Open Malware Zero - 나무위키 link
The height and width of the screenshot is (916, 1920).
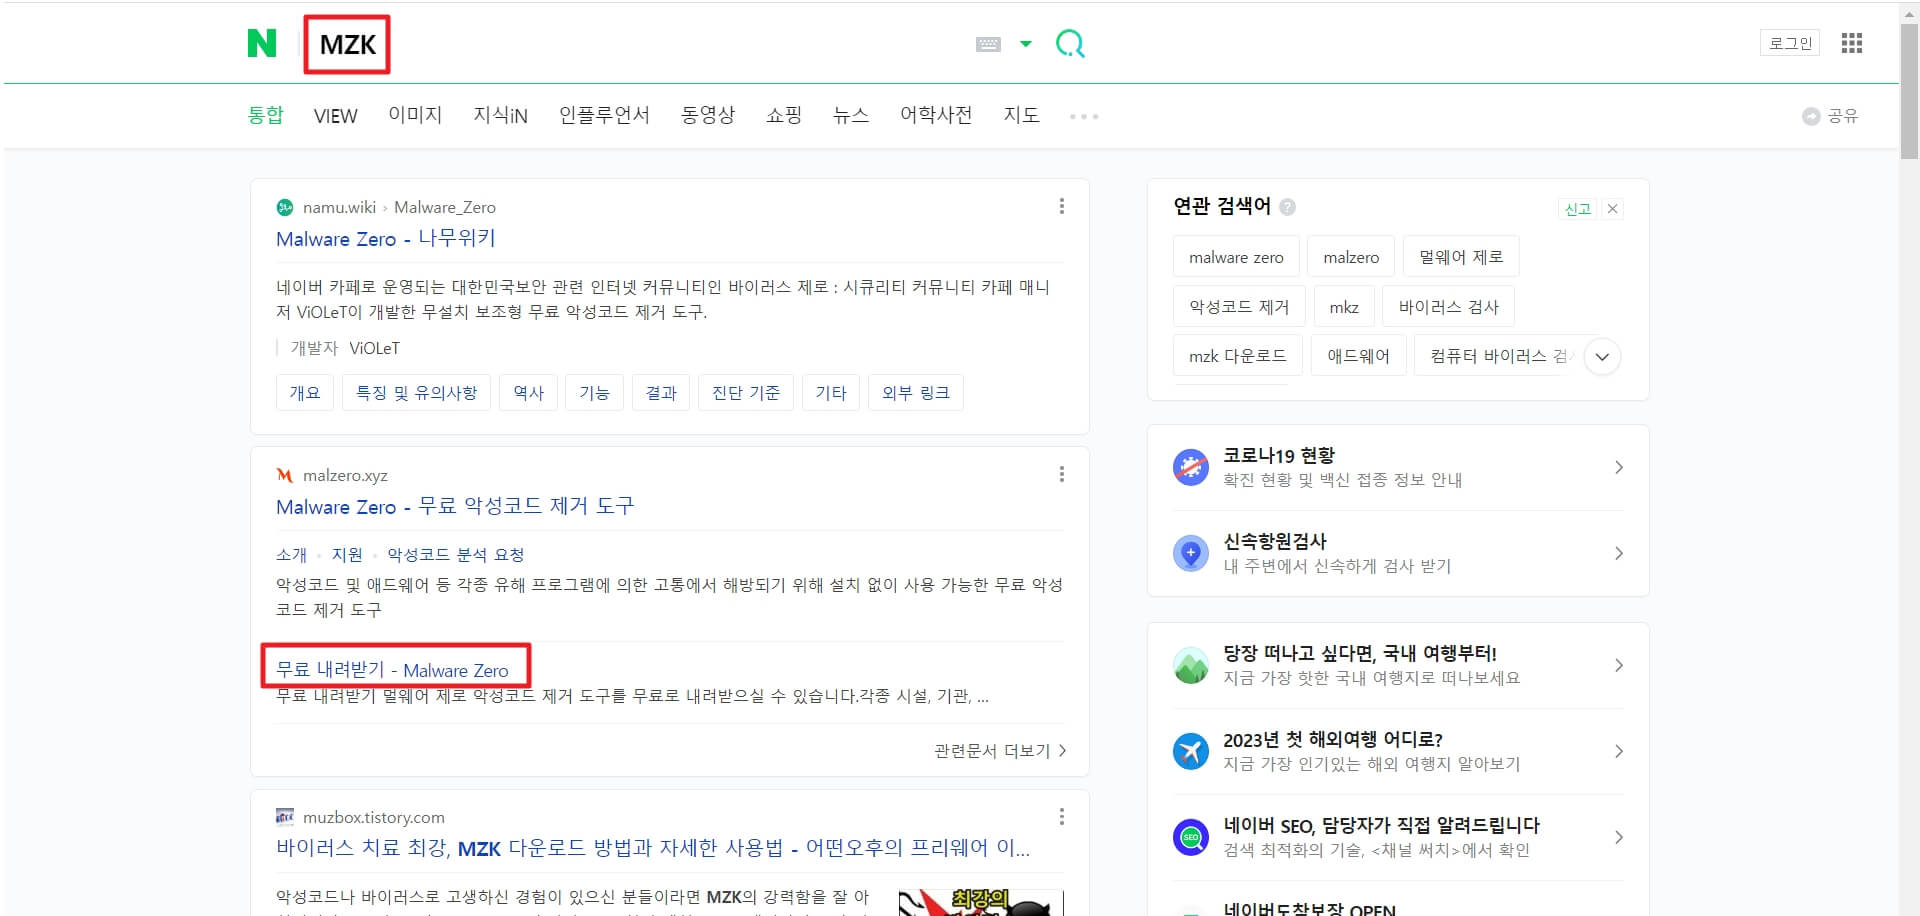click(x=386, y=238)
